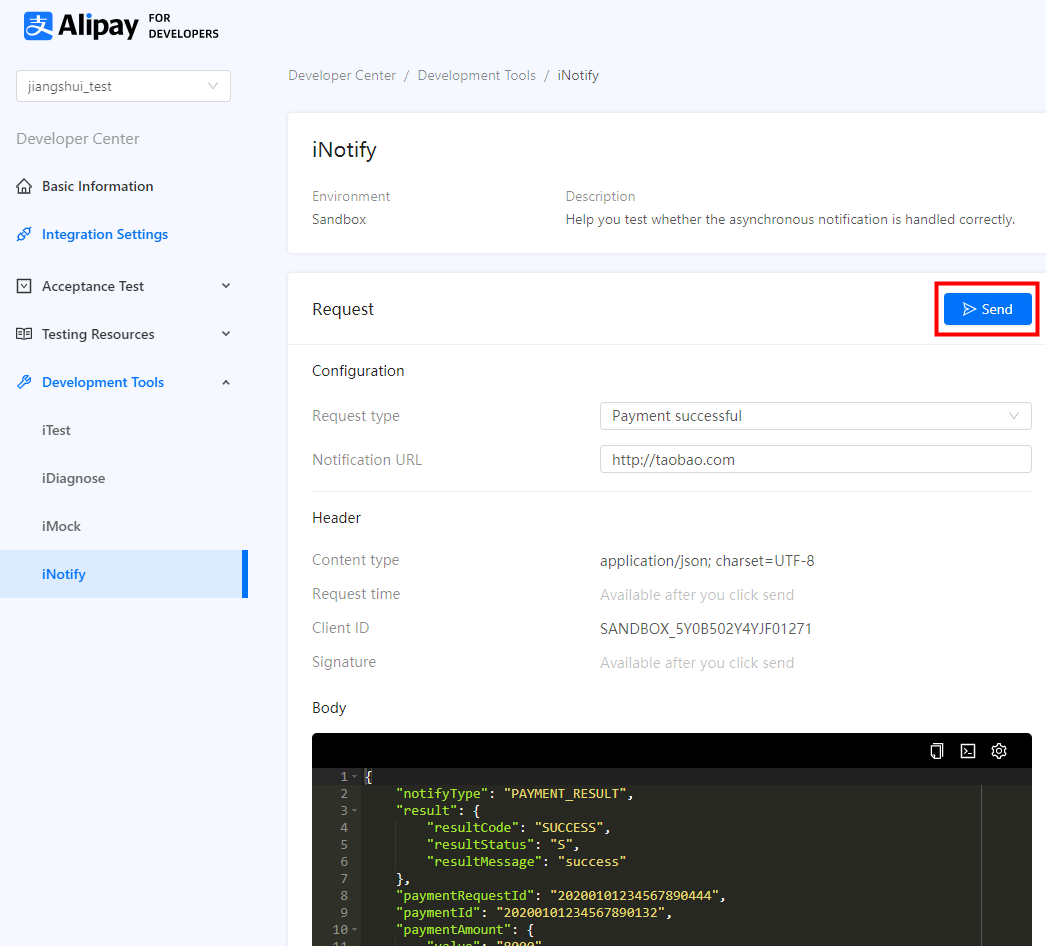Open the jiangshui_test account dropdown
The image size is (1046, 946).
pyautogui.click(x=123, y=87)
